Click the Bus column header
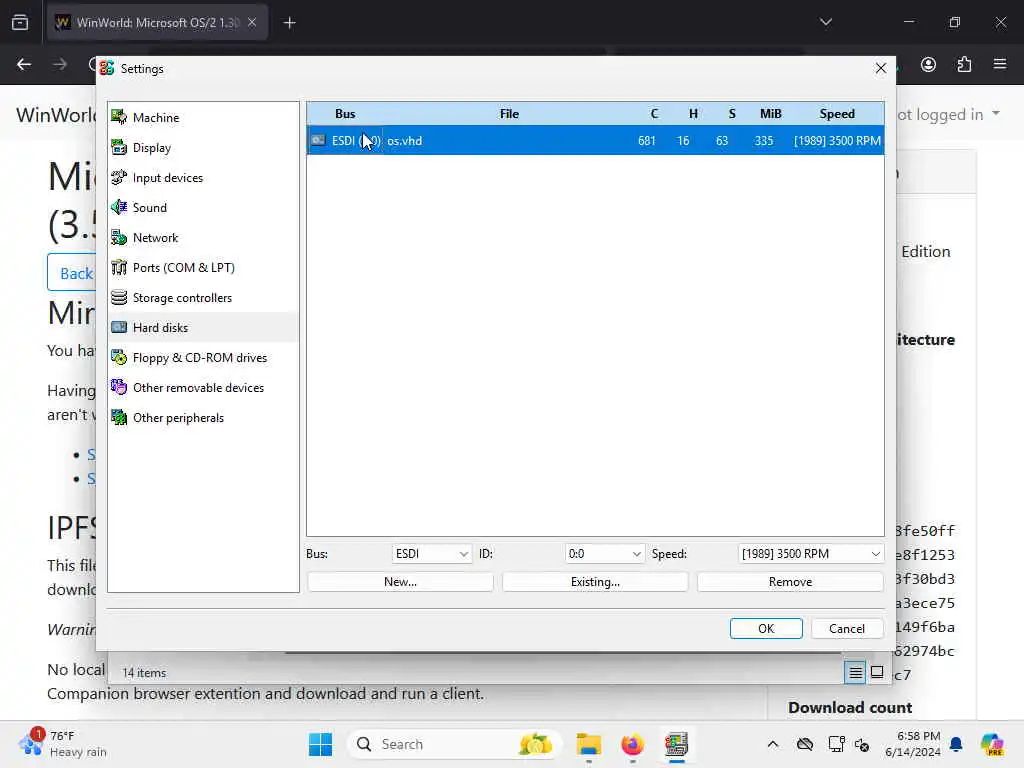The image size is (1024, 768). 345,114
